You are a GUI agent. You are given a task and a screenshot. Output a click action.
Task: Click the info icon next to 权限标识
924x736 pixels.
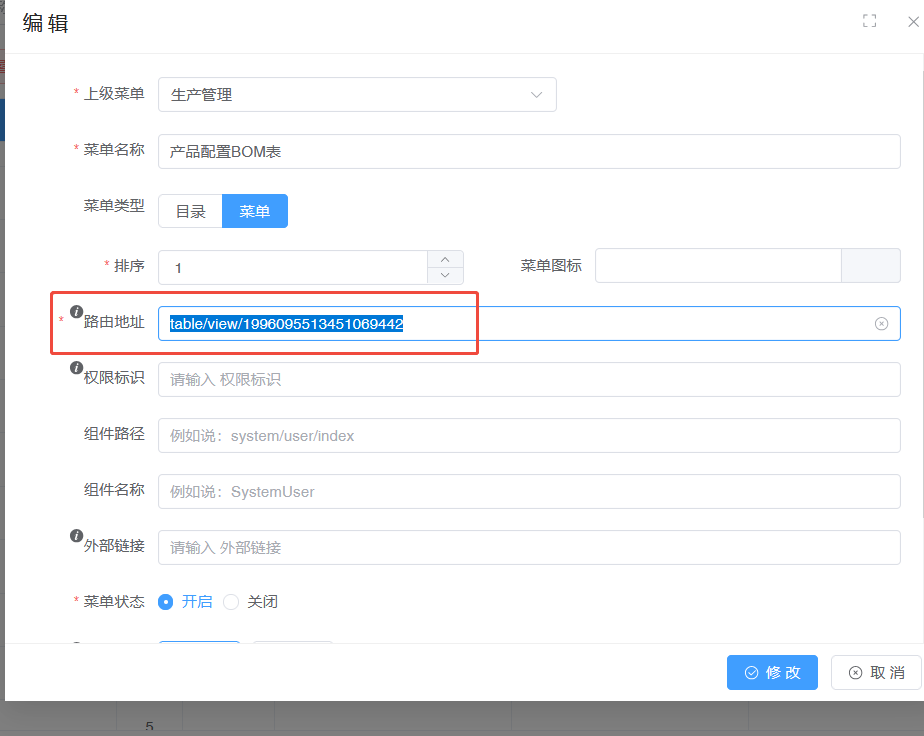pos(76,368)
